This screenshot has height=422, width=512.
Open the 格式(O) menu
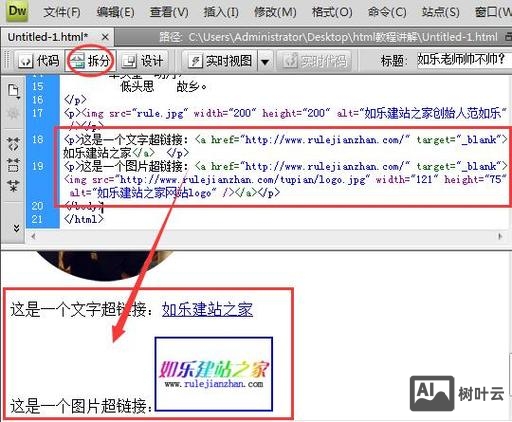pyautogui.click(x=332, y=12)
